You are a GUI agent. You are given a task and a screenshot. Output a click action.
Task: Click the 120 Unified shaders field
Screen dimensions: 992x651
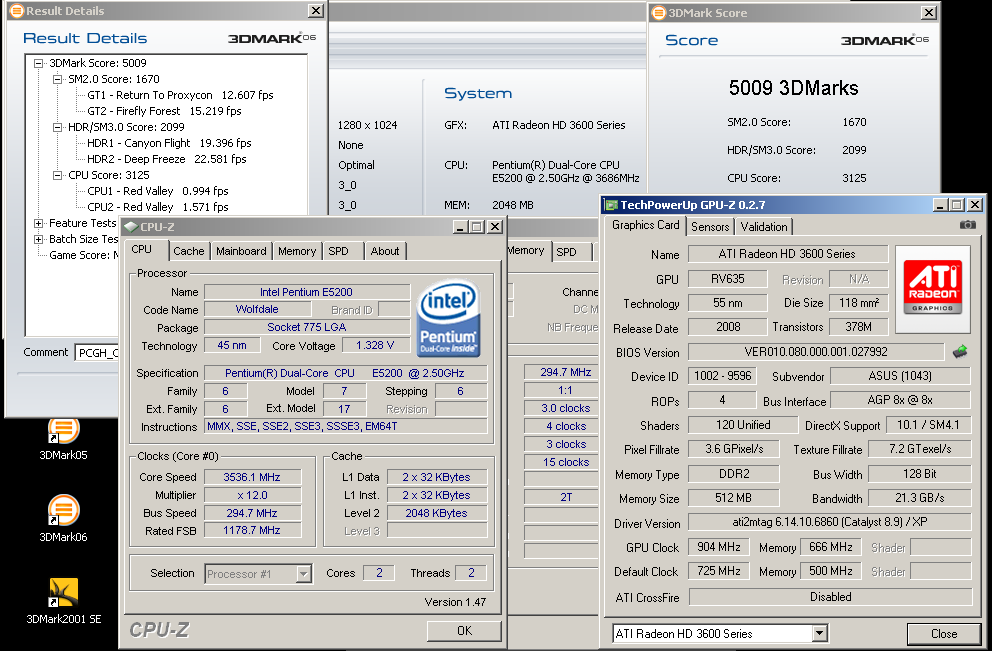coord(742,425)
